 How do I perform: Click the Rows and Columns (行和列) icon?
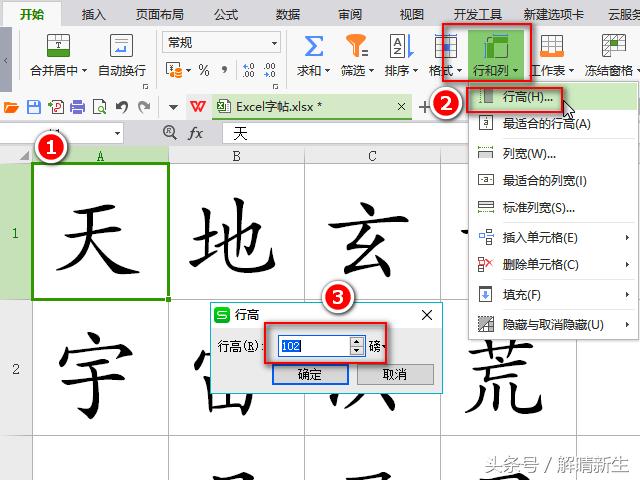496,45
